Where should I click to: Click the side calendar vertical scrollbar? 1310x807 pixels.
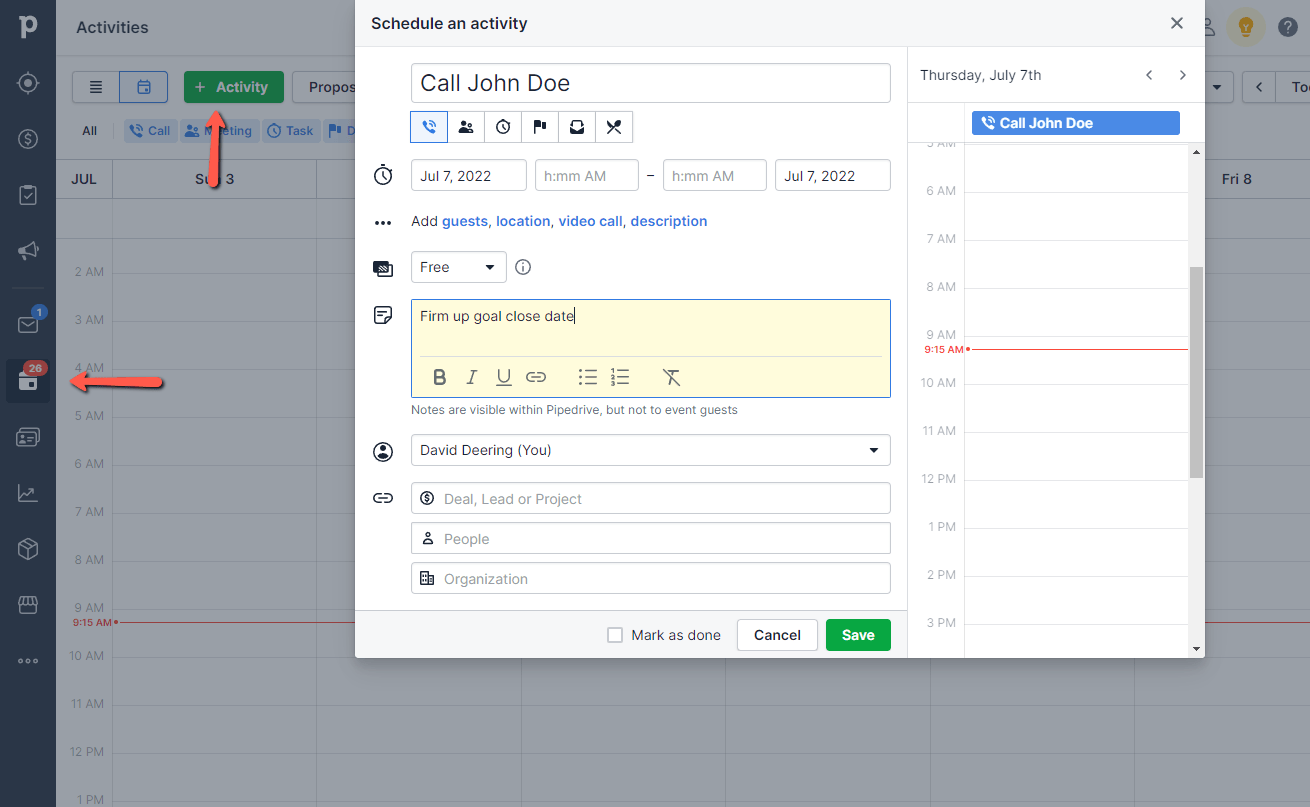pos(1196,372)
